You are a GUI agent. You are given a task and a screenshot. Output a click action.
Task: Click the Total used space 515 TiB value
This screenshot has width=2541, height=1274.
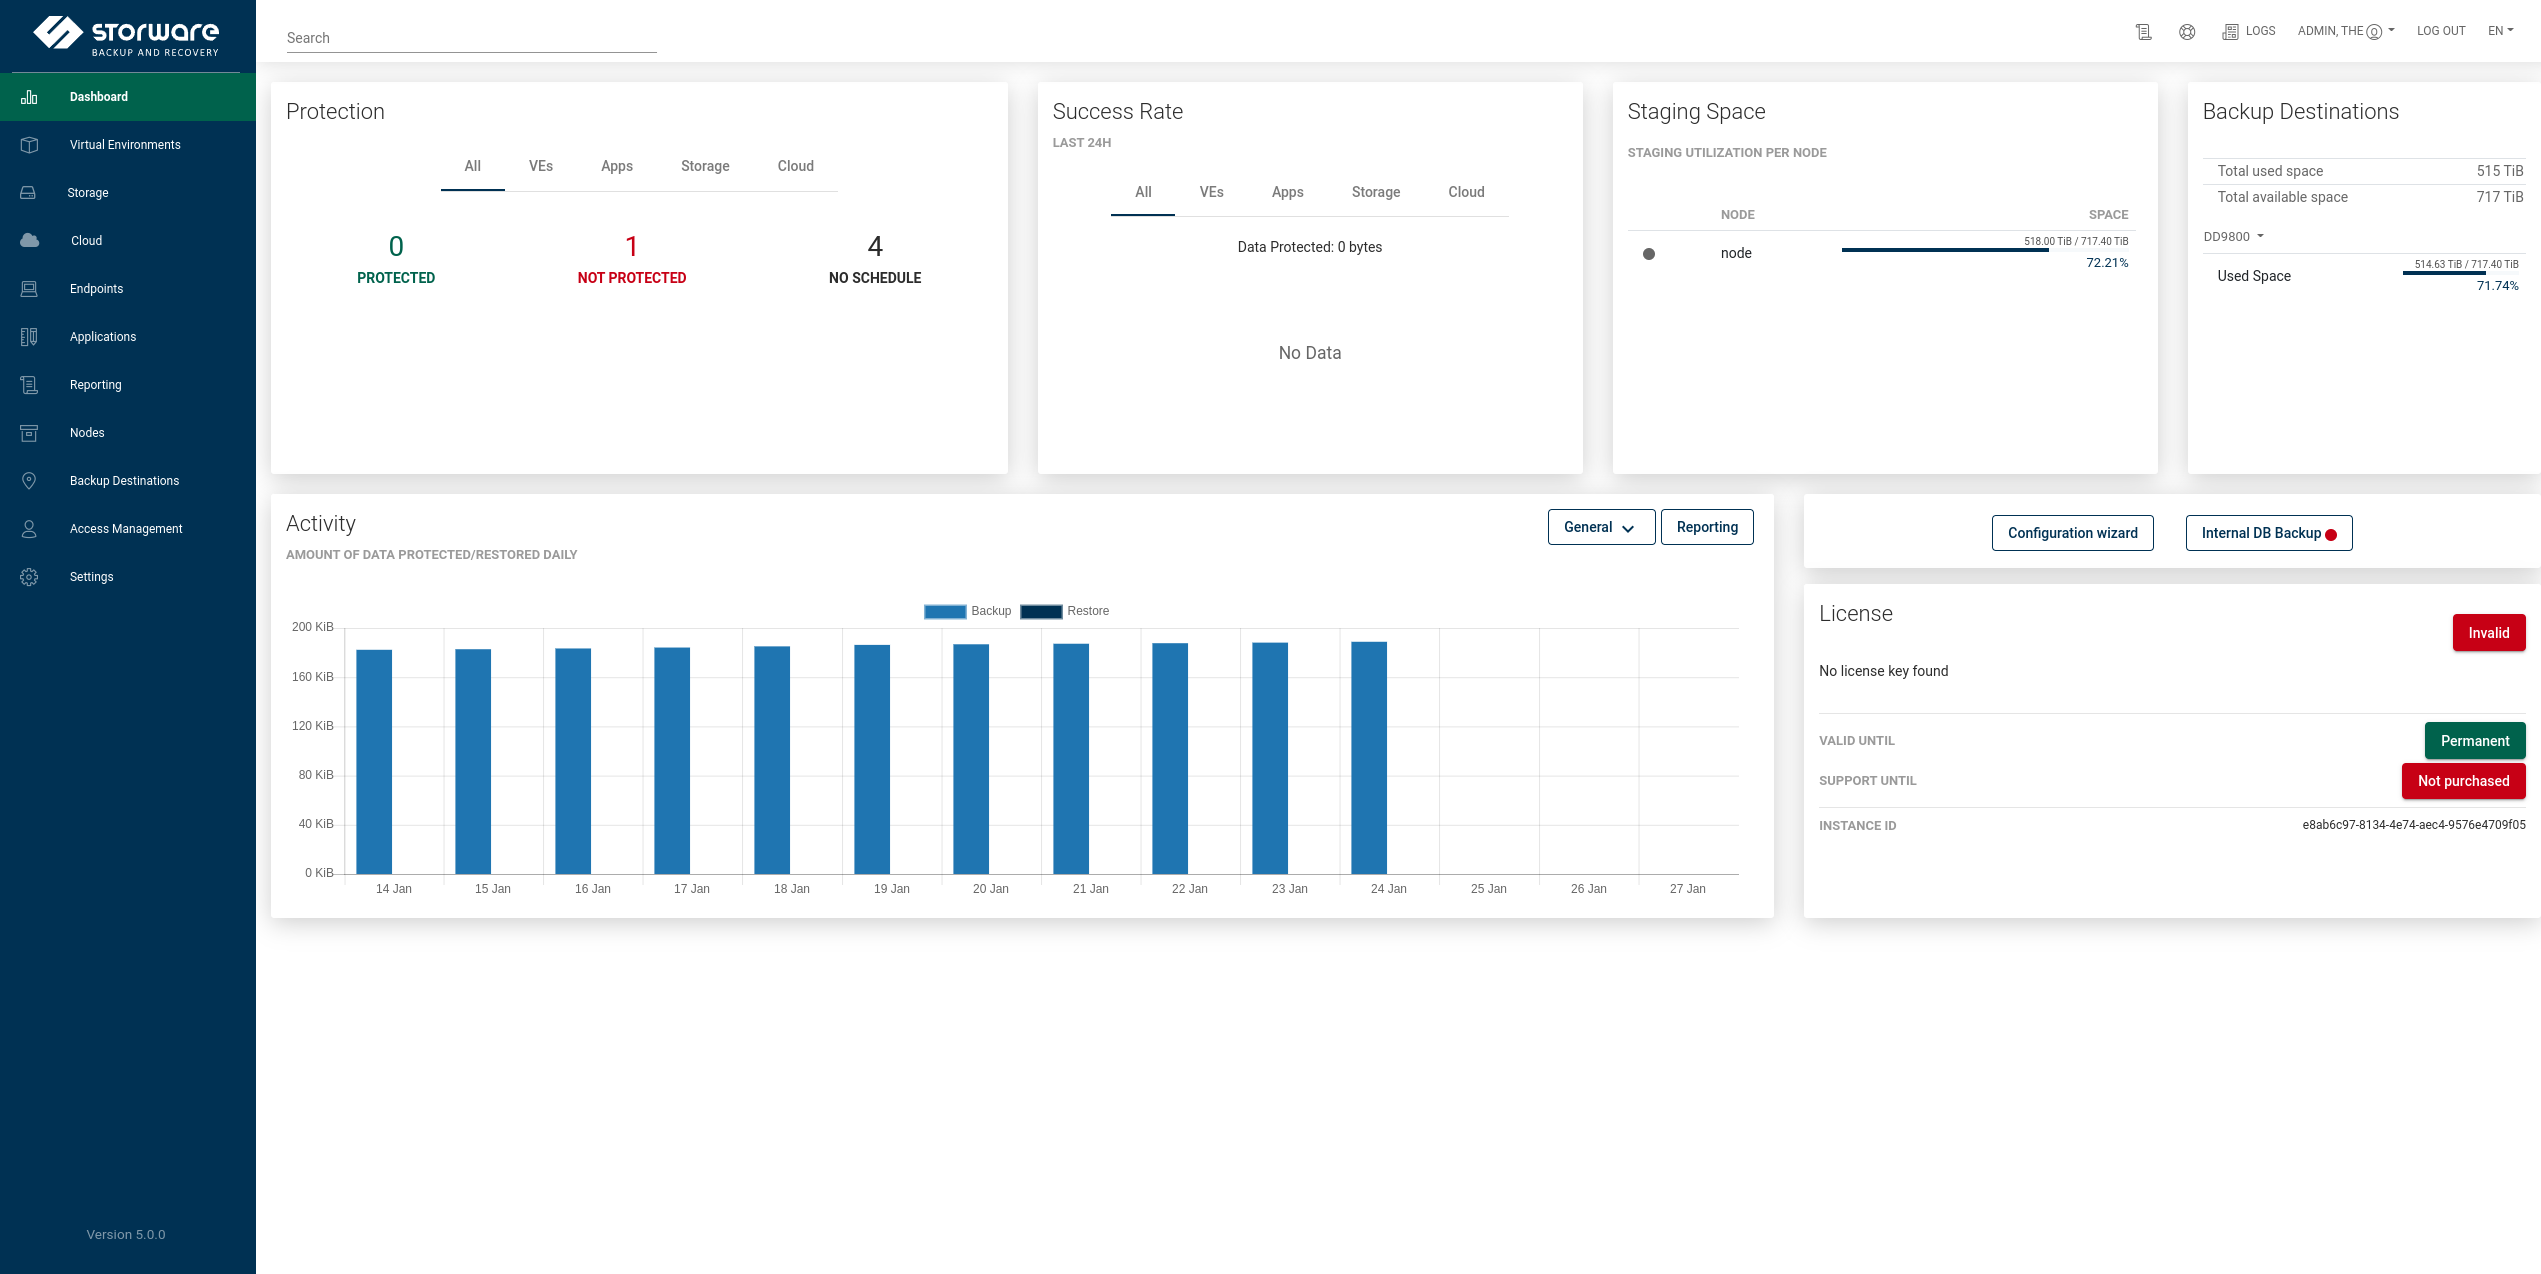(2500, 171)
